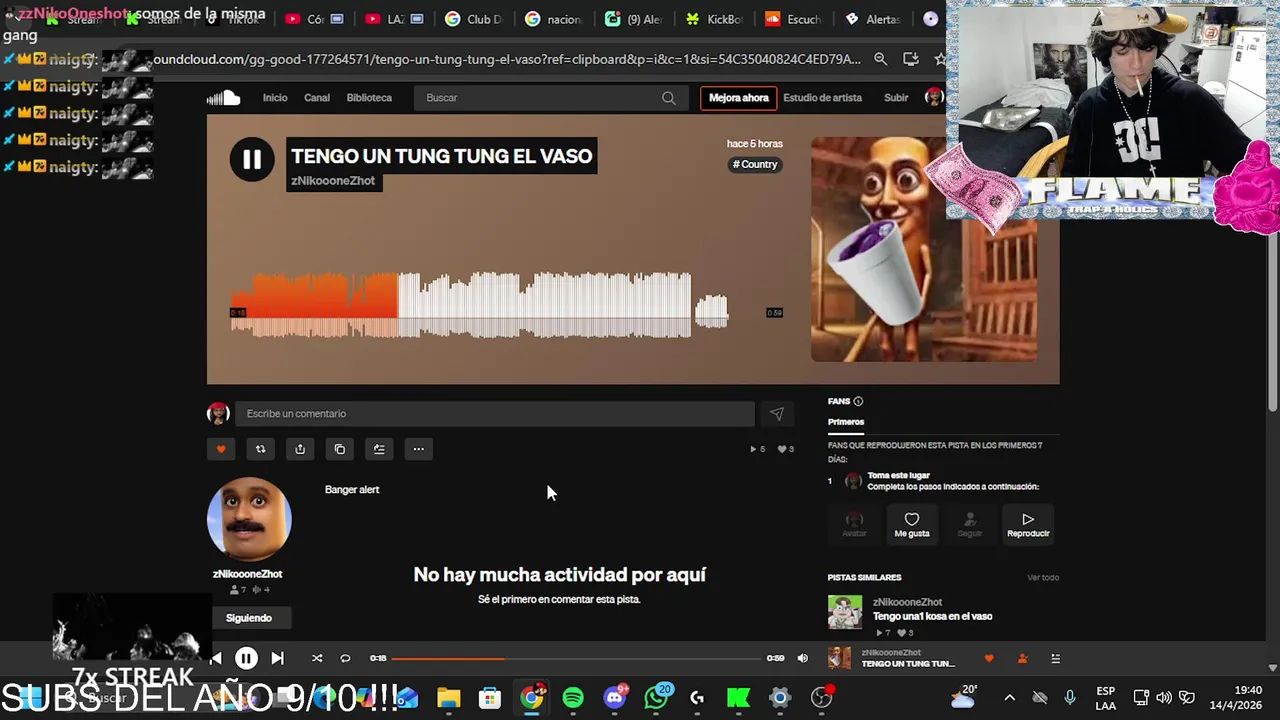
Task: Add track to next up queue icon
Action: (379, 449)
